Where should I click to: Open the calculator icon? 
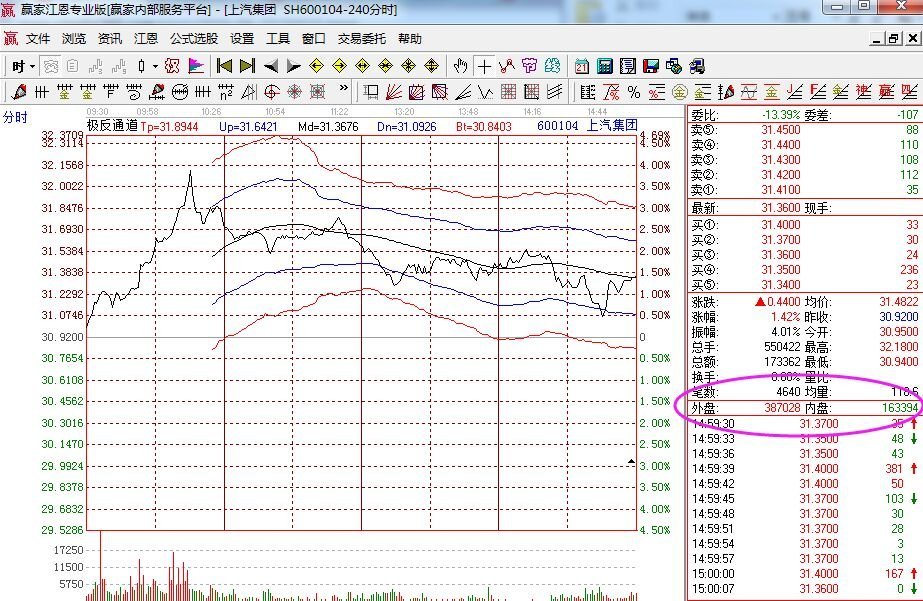click(x=605, y=67)
